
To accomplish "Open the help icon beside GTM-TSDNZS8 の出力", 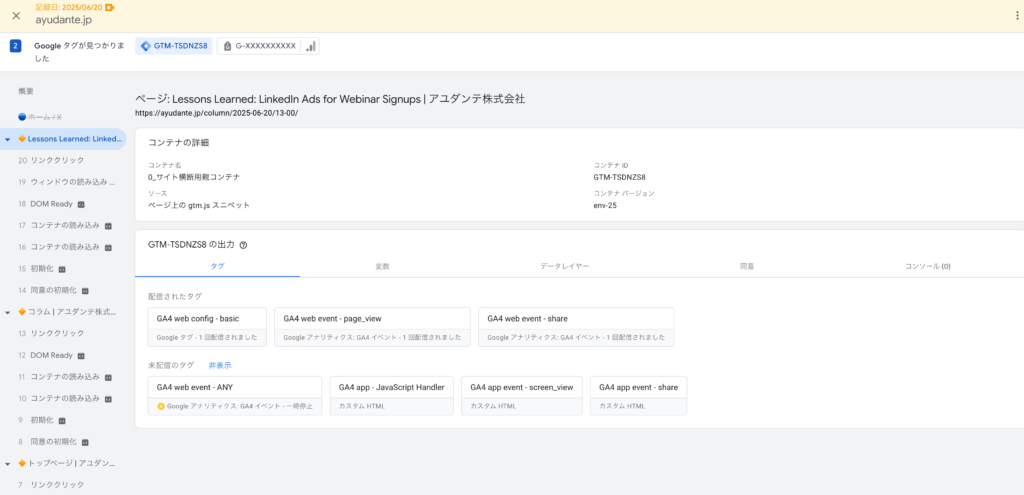I will (x=243, y=245).
